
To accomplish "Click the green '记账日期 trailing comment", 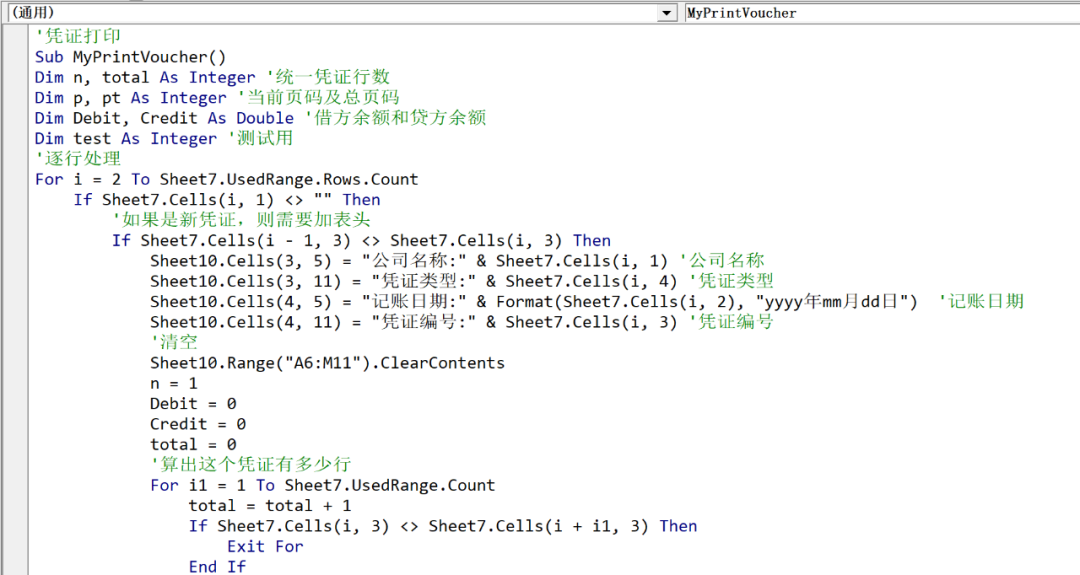I will pos(981,302).
